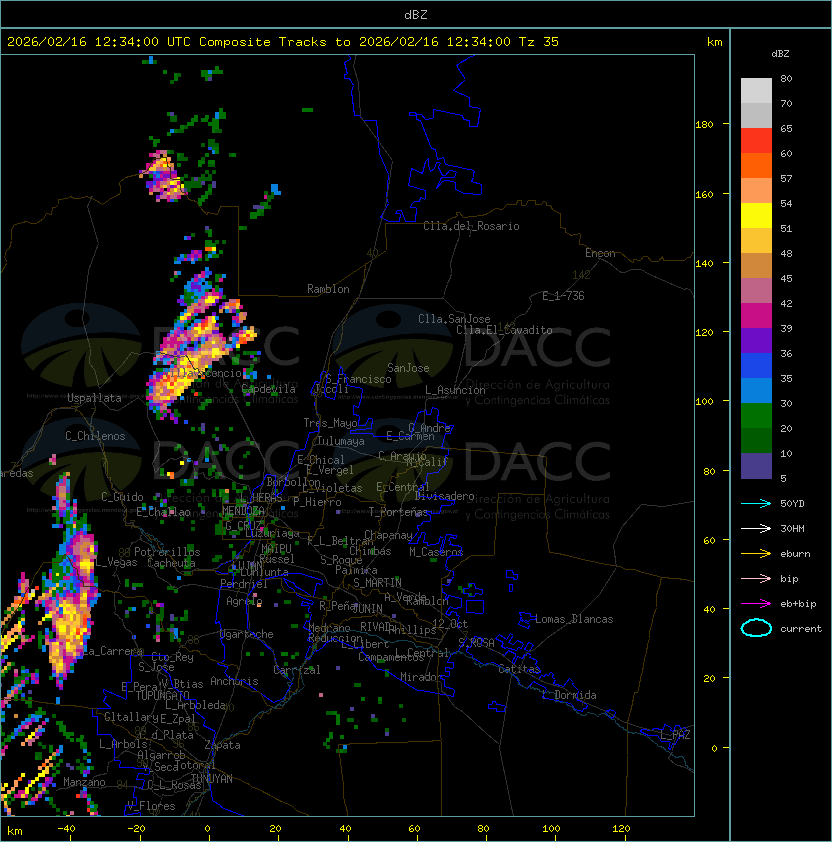The image size is (832, 842).
Task: Click the 'Manzano' map label
Action: (84, 782)
